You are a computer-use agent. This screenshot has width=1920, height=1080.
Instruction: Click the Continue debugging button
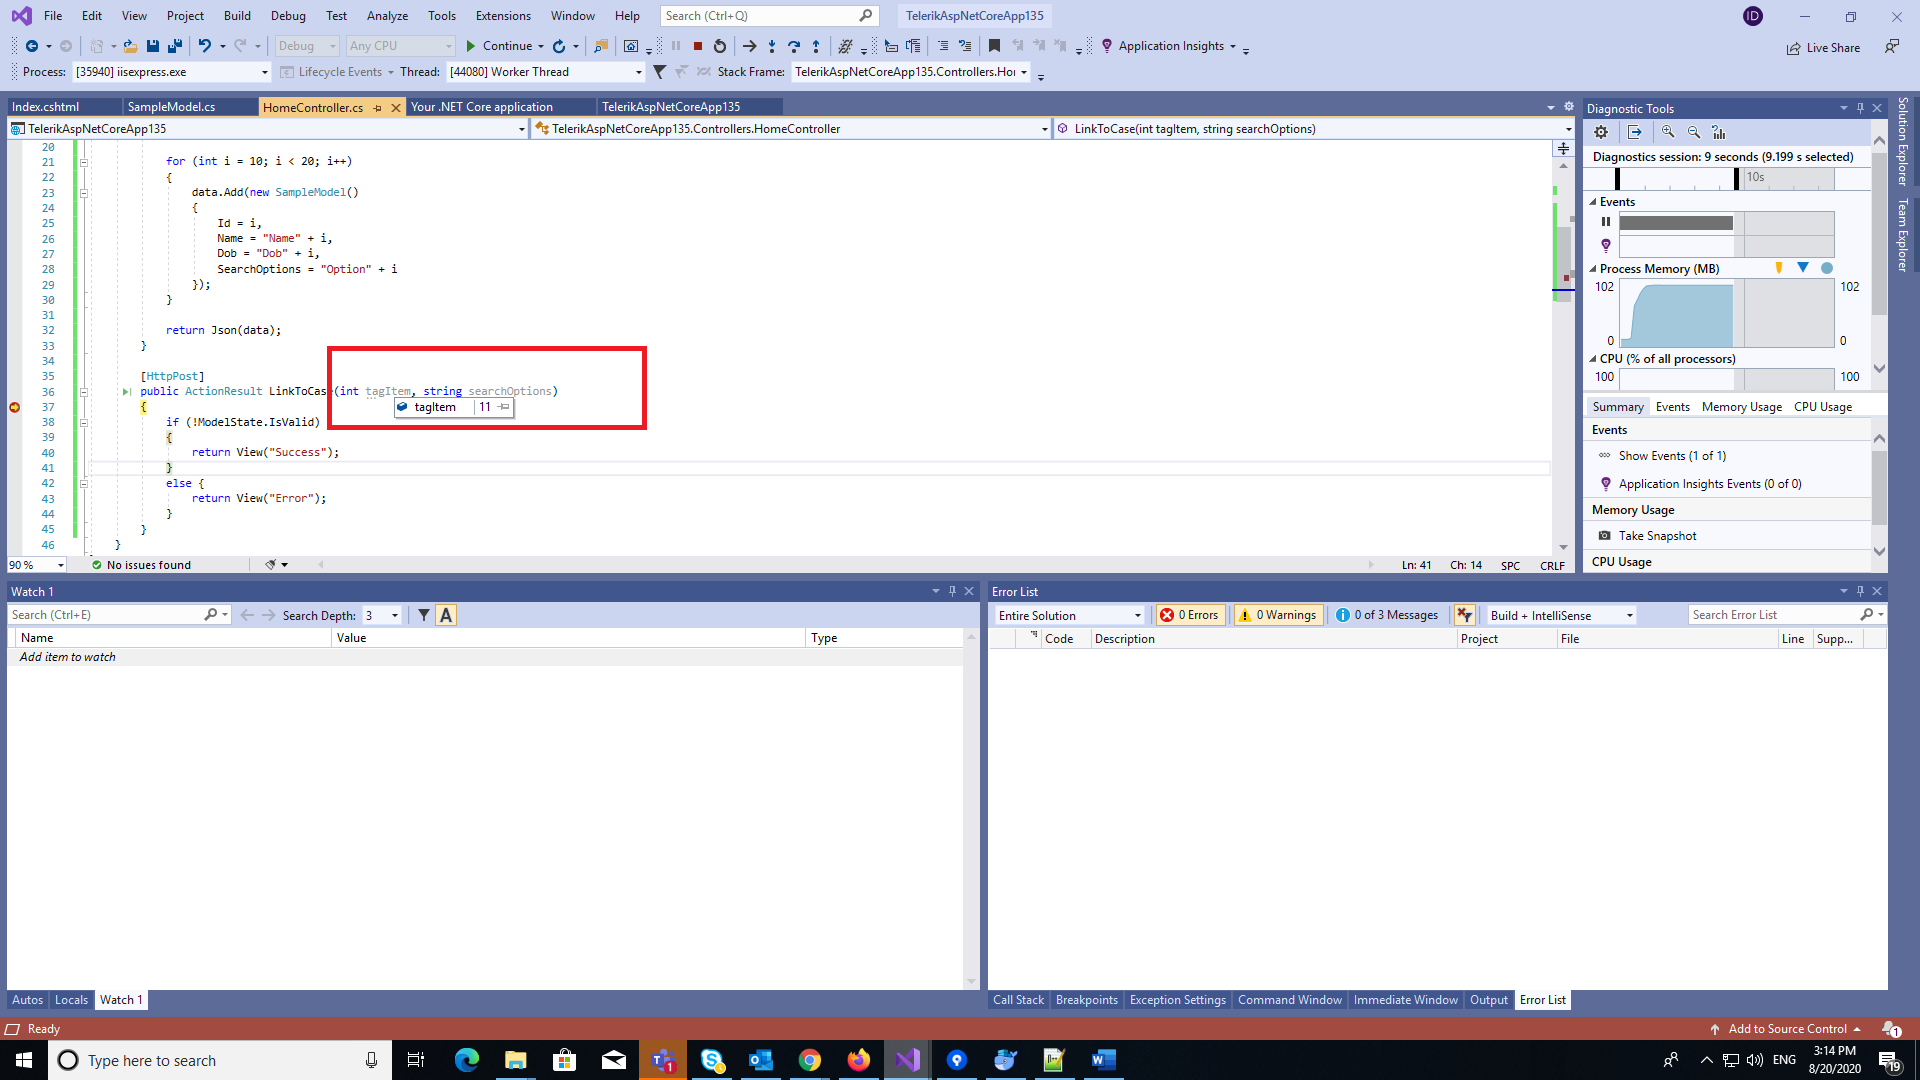[499, 46]
